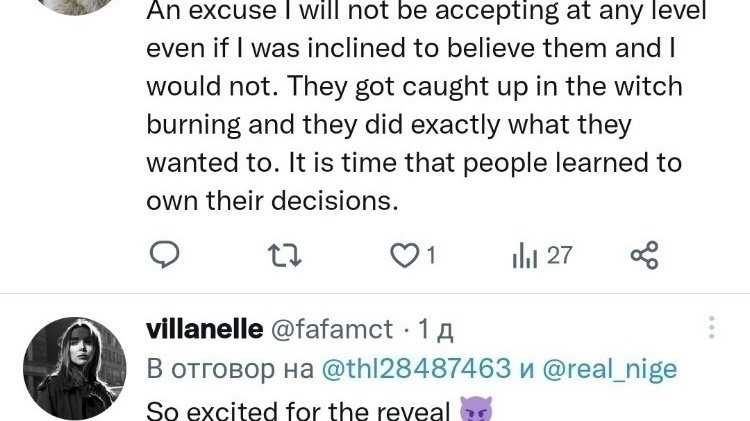Open the purple devil emoji in reply
Image resolution: width=750 pixels, height=421 pixels.
[x=470, y=410]
